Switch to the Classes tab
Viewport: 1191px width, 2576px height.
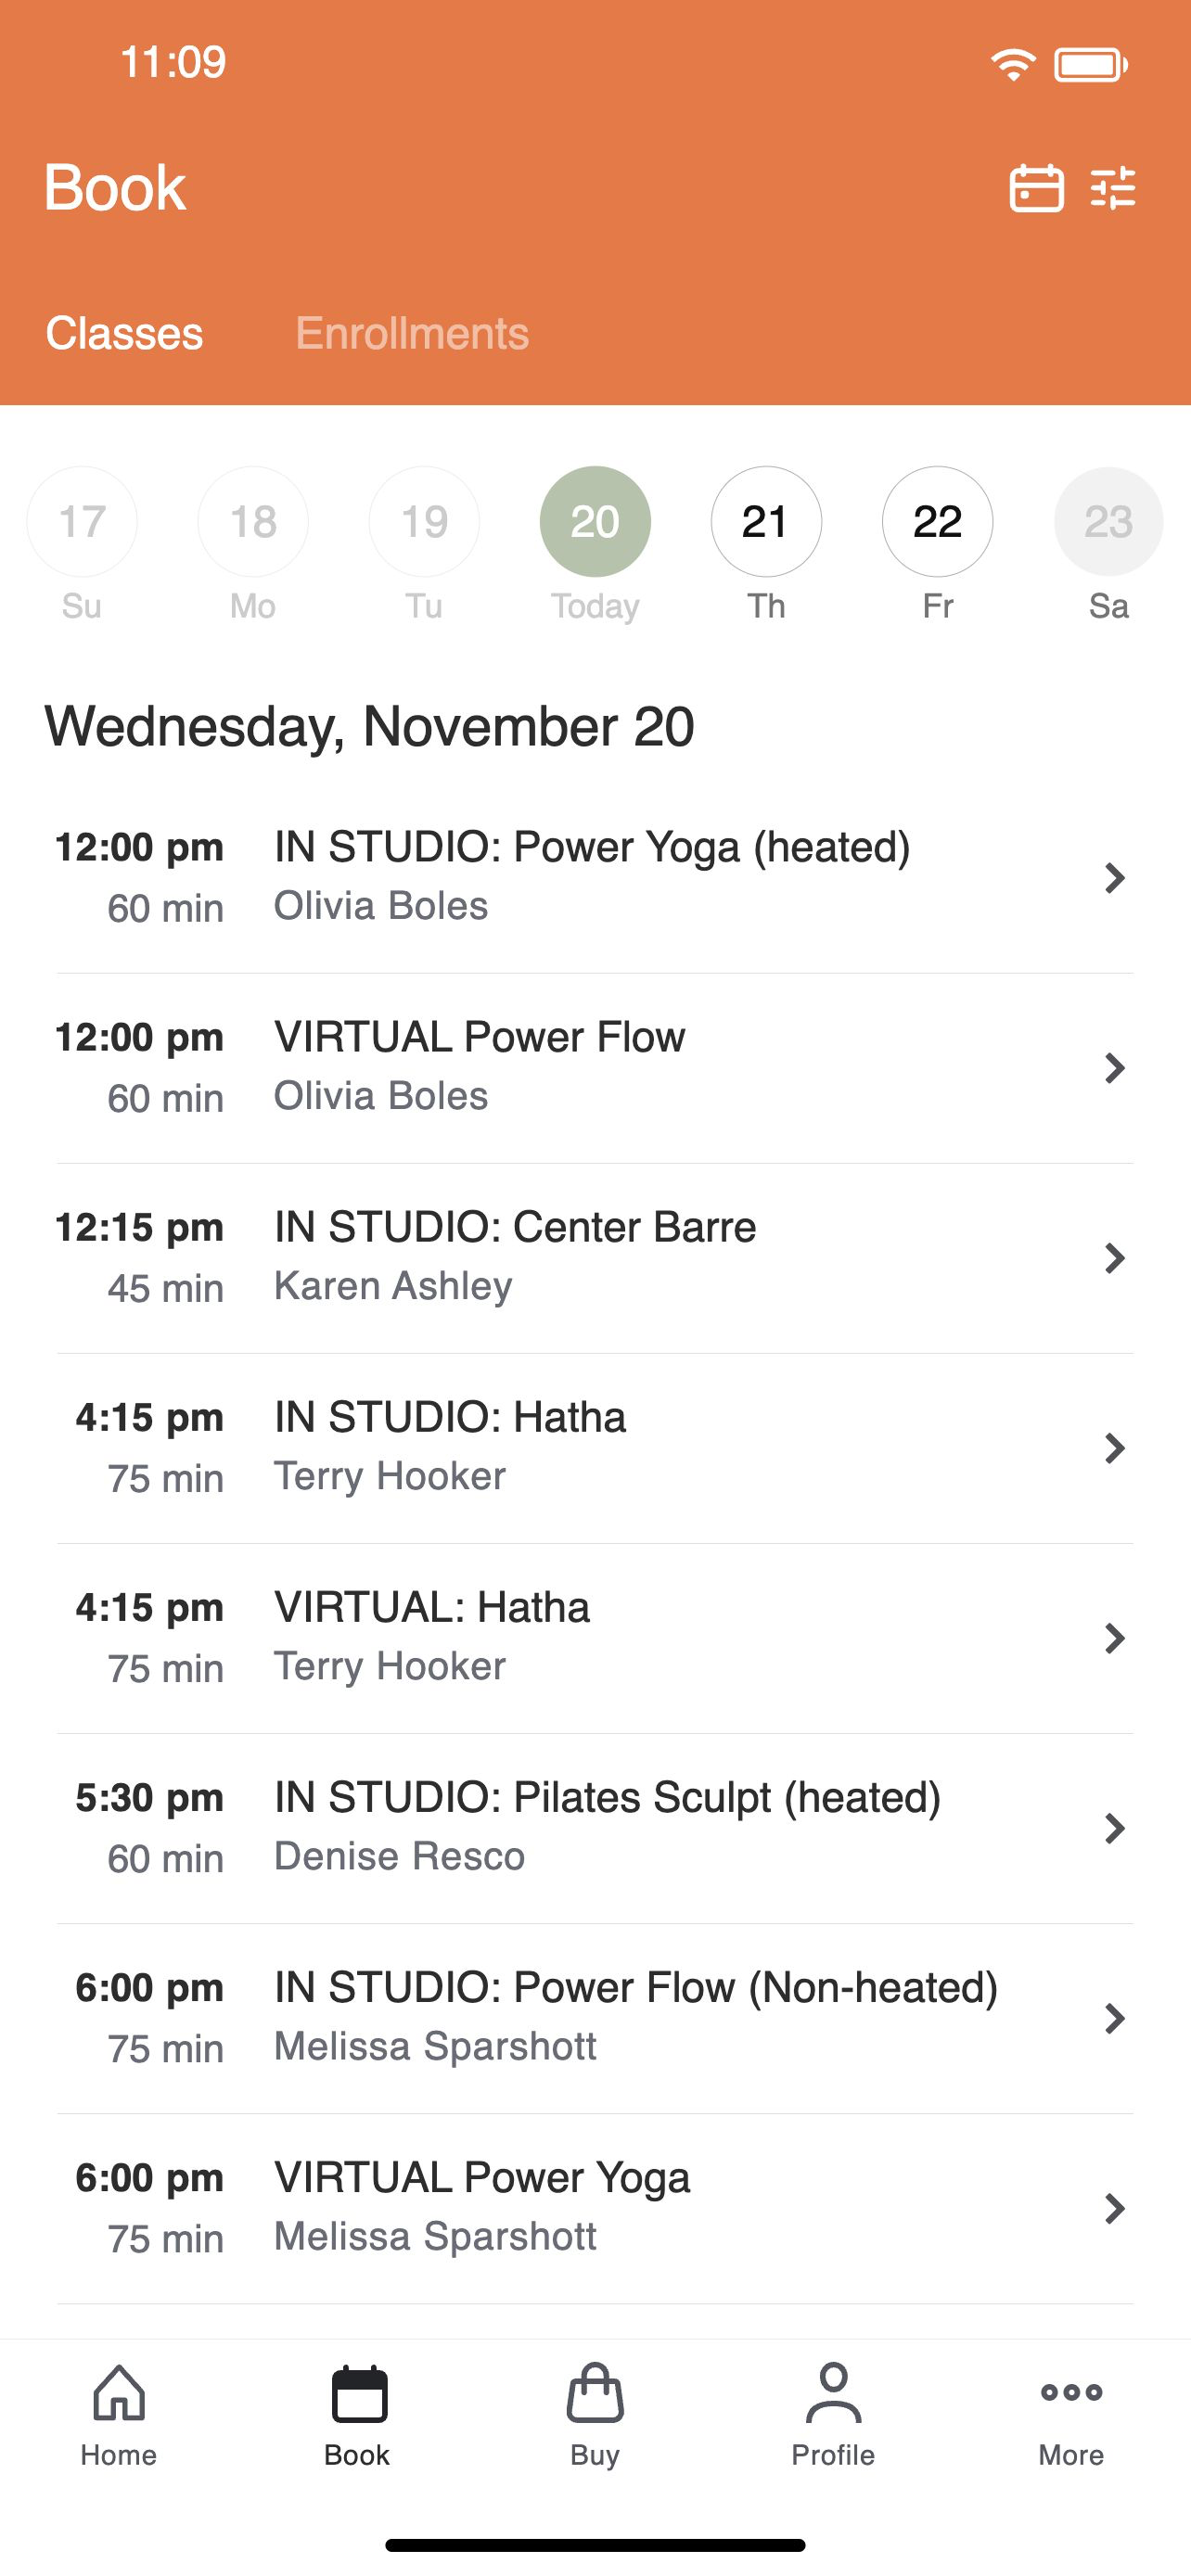point(124,333)
